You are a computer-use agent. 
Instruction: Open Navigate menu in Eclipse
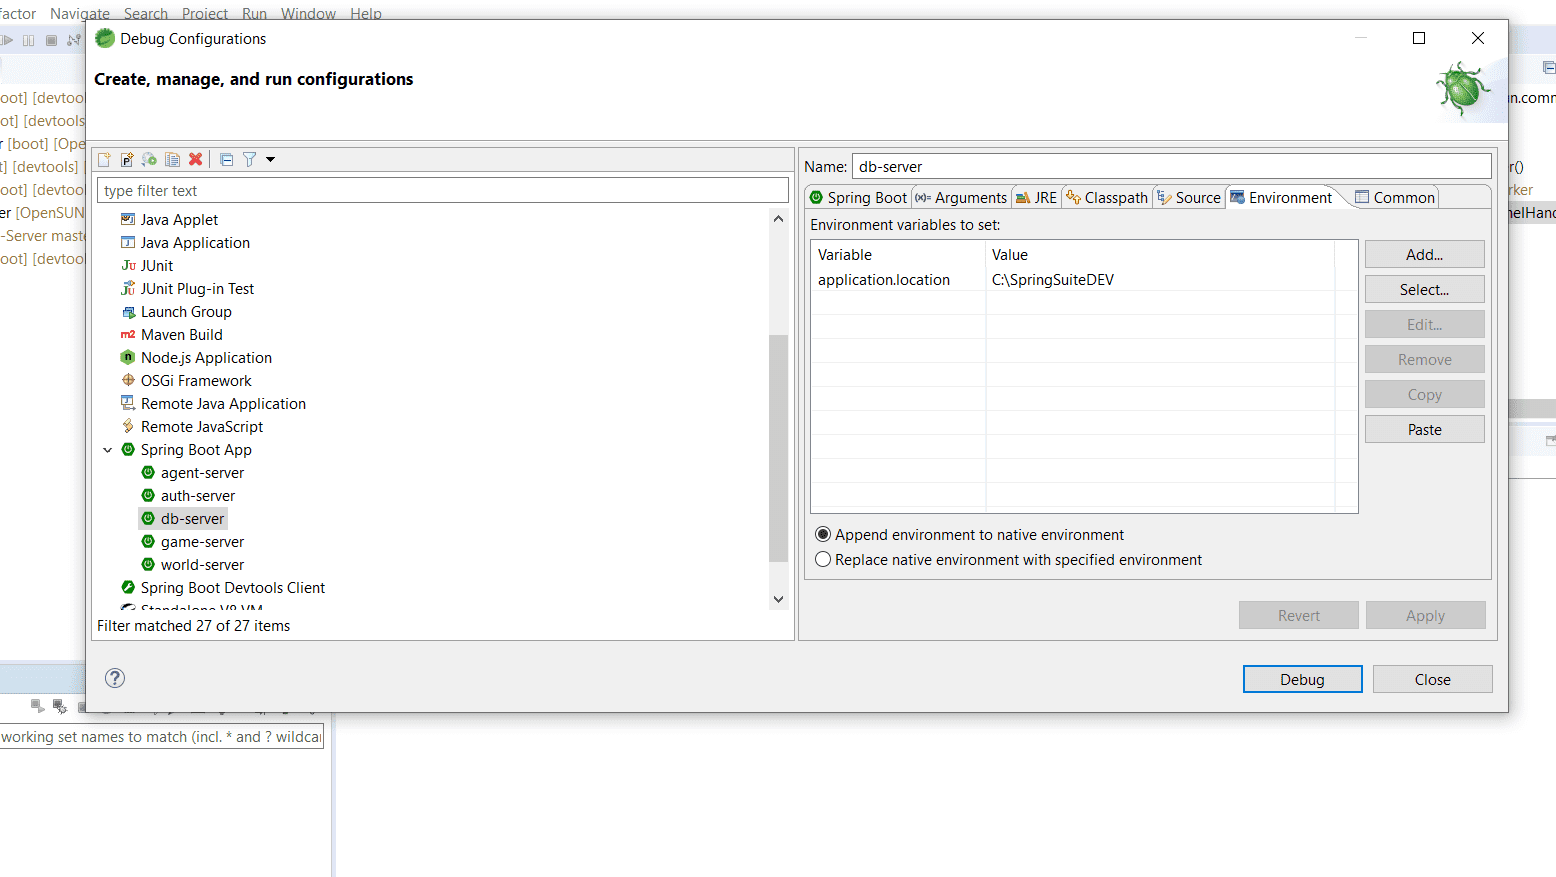tap(80, 13)
